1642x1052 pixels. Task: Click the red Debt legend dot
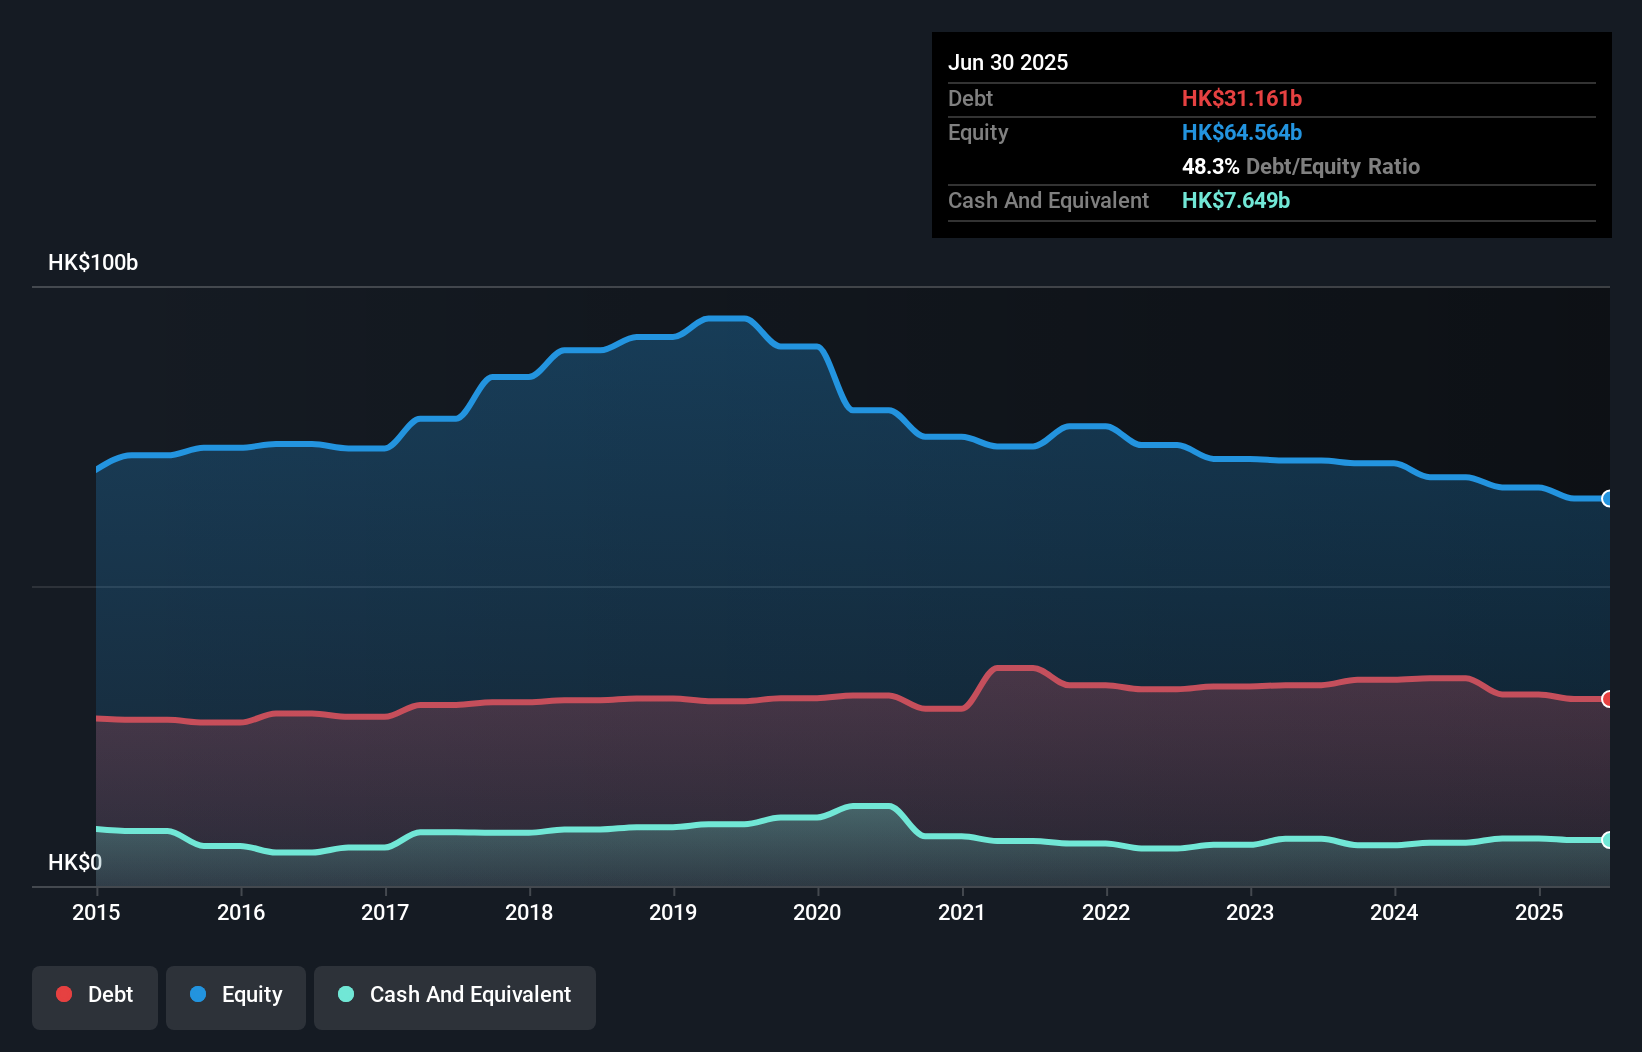[x=63, y=994]
